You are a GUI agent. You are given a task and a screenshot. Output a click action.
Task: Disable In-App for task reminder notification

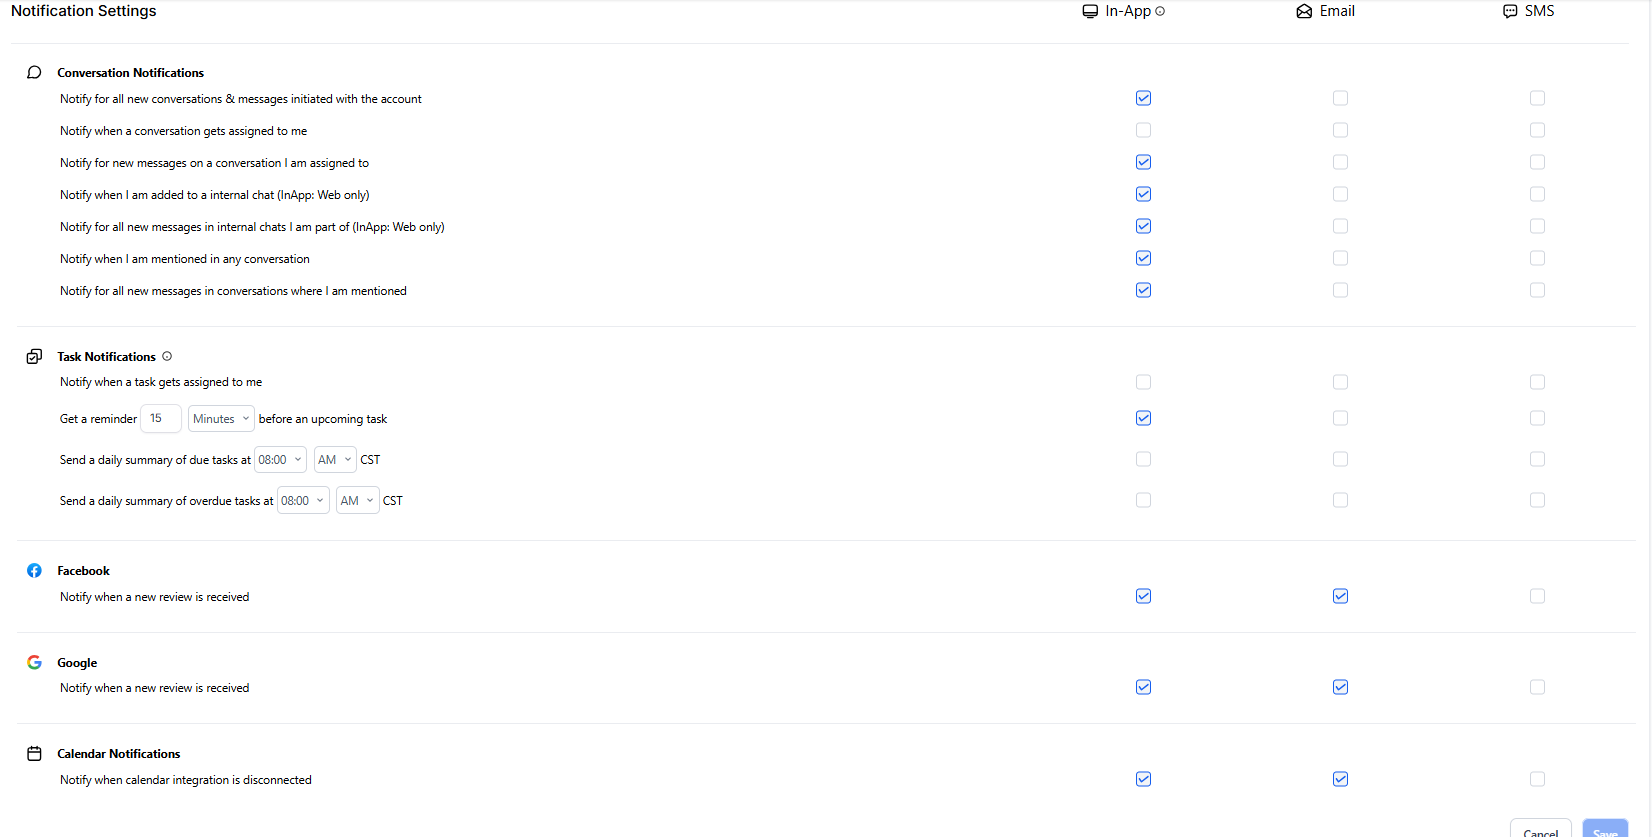[1143, 418]
